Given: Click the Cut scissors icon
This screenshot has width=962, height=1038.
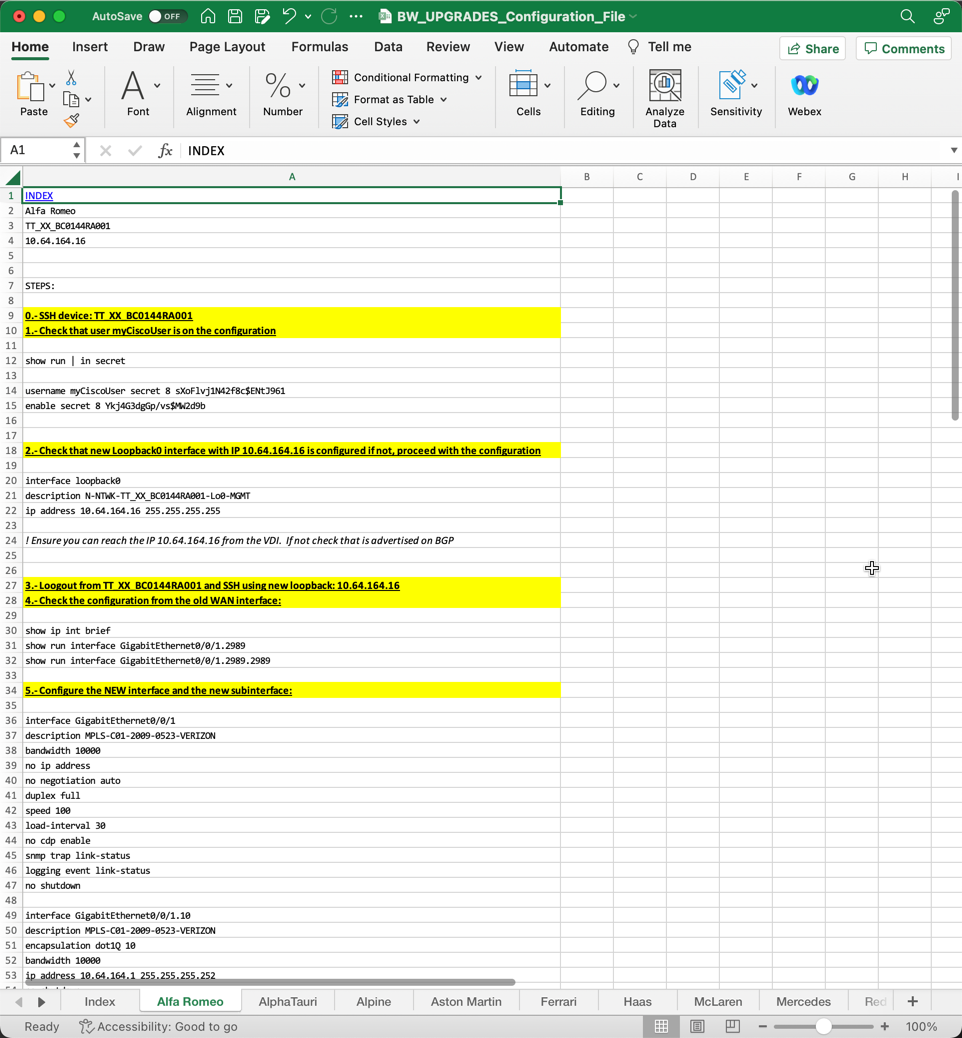Looking at the screenshot, I should (71, 78).
